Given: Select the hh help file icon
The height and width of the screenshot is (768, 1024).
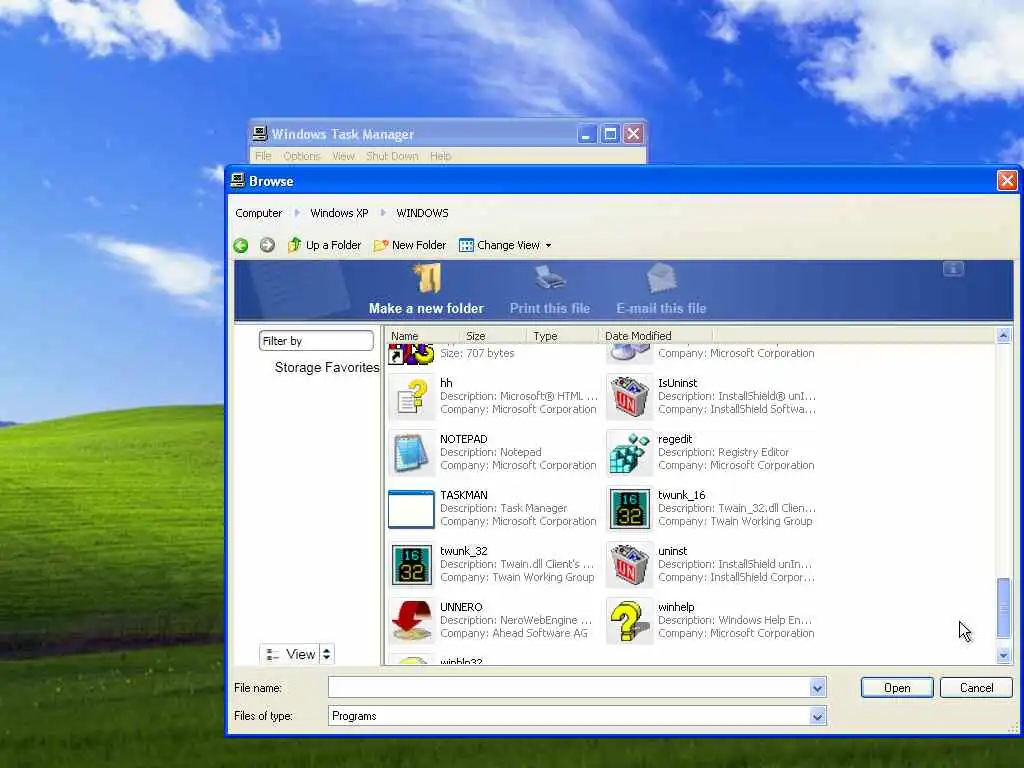Looking at the screenshot, I should coord(411,396).
